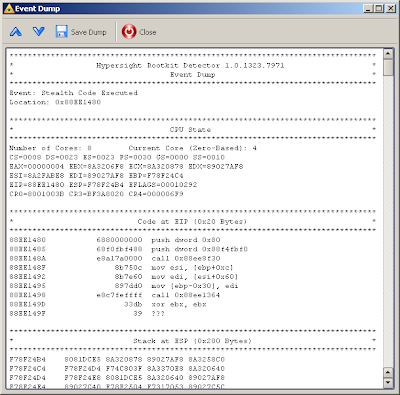This screenshot has width=400, height=395.
Task: Click the stack row starting F78F24D4
Action: point(117,378)
